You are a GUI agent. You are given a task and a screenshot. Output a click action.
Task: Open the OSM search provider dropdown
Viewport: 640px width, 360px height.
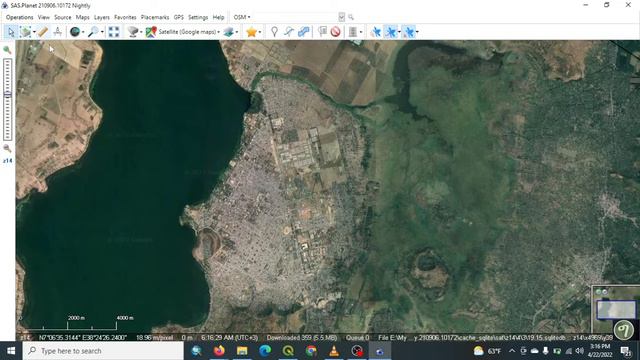click(x=242, y=17)
